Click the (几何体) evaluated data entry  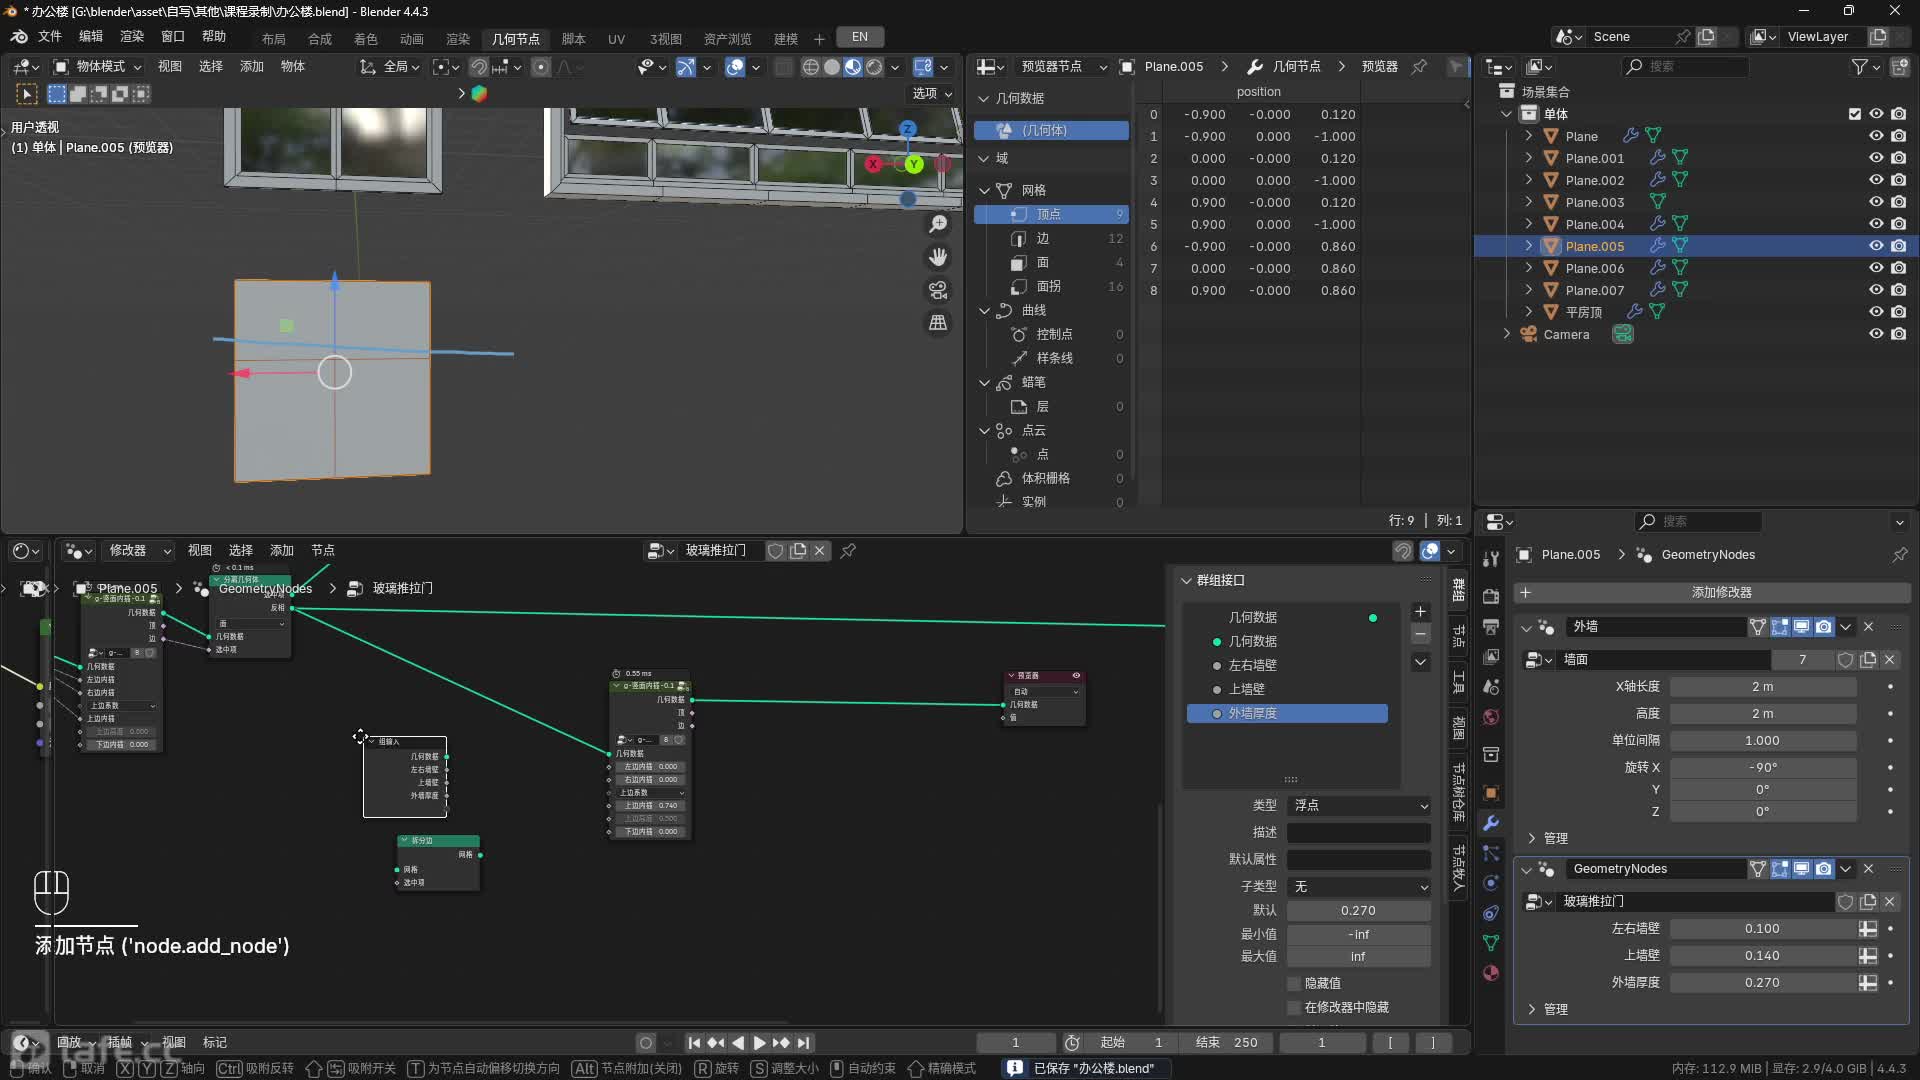[1051, 131]
